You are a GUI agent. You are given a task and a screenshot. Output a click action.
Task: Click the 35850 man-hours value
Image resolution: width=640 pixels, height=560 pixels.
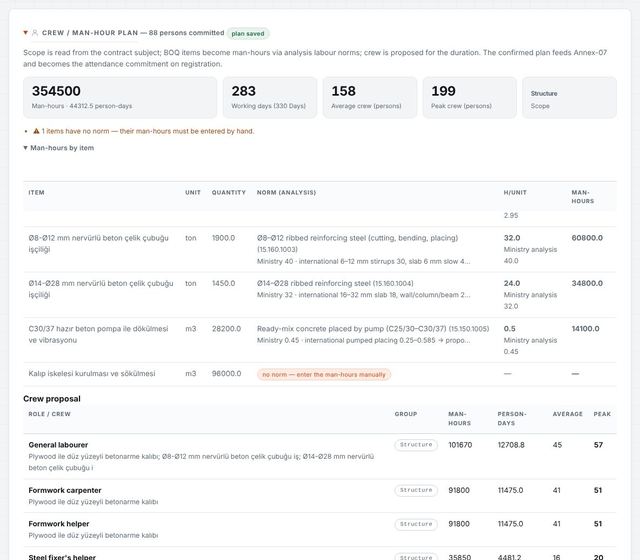coord(459,557)
